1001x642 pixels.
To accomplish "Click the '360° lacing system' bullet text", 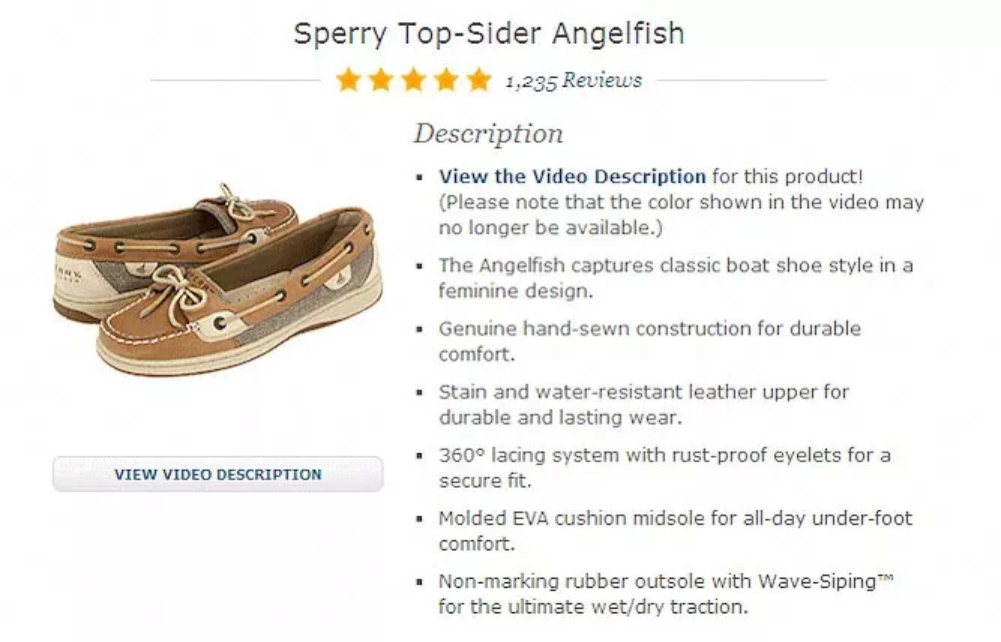I will pos(664,467).
